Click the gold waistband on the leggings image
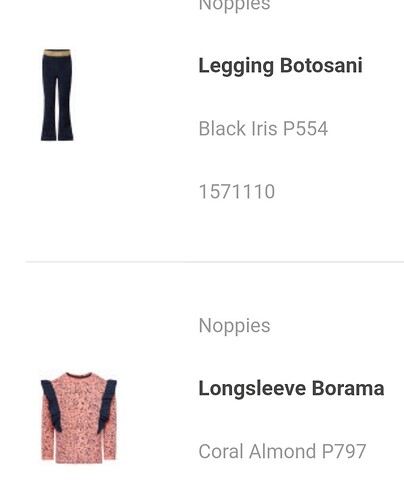 (x=57, y=53)
